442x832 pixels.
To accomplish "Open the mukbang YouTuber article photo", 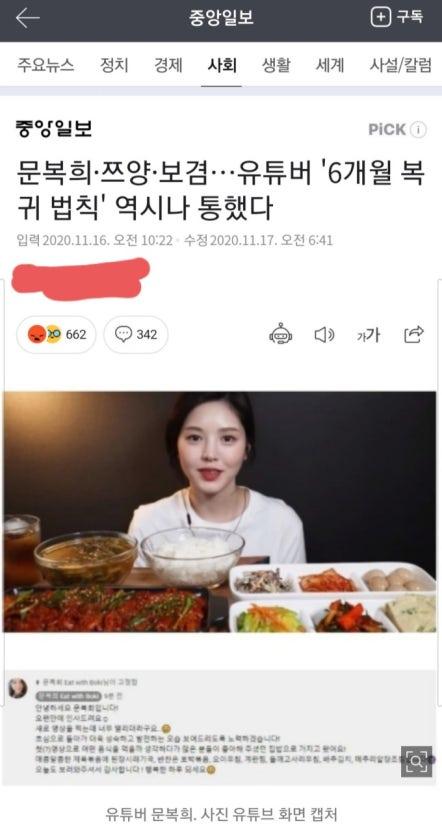I will pos(220,512).
